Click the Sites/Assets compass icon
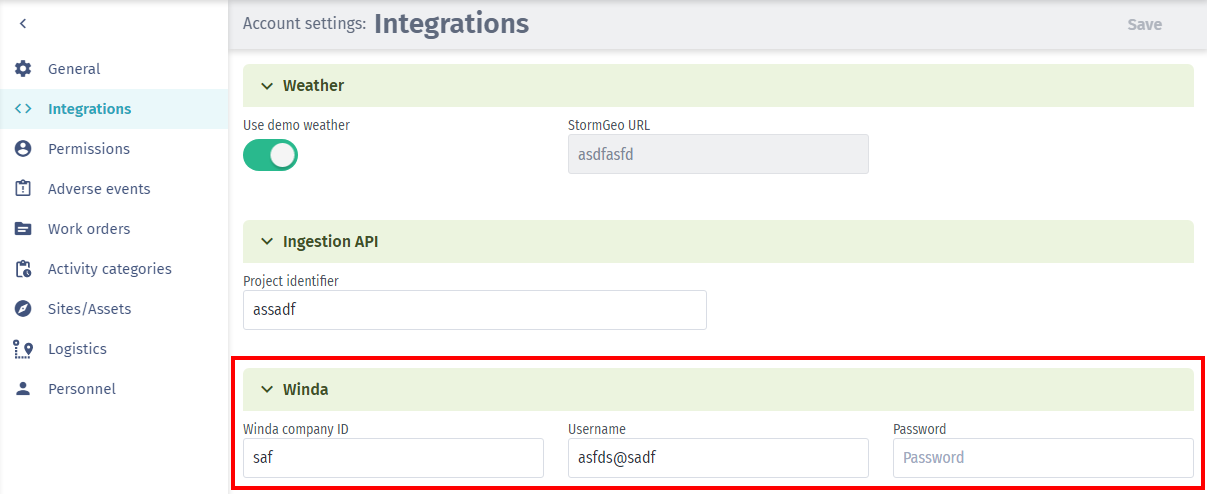This screenshot has width=1207, height=494. coord(23,309)
